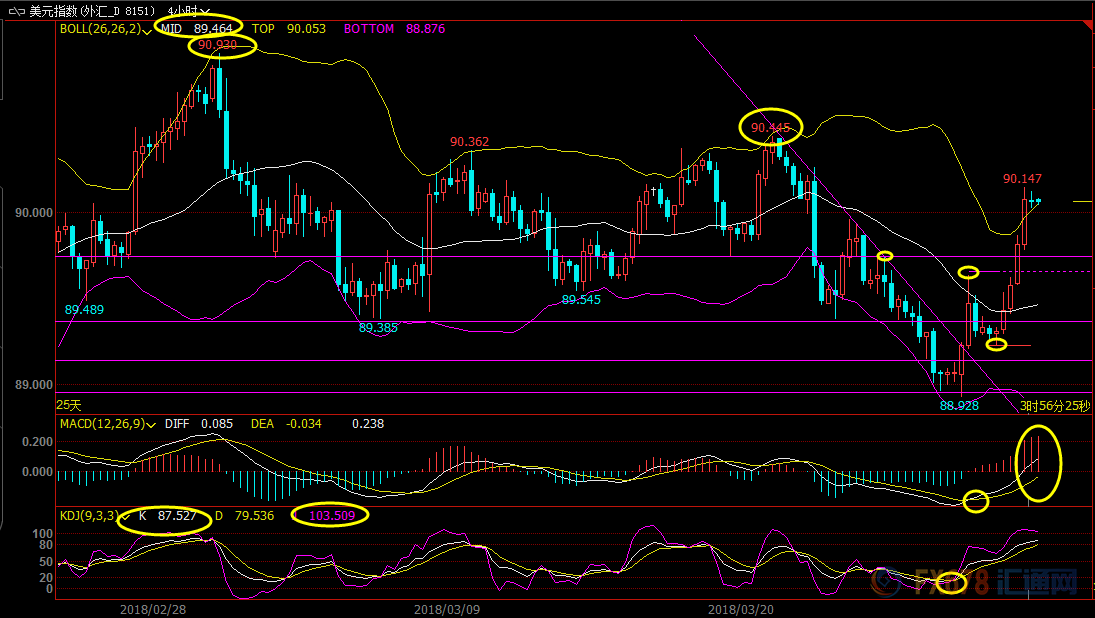Click the 25天 range label

pyautogui.click(x=69, y=405)
